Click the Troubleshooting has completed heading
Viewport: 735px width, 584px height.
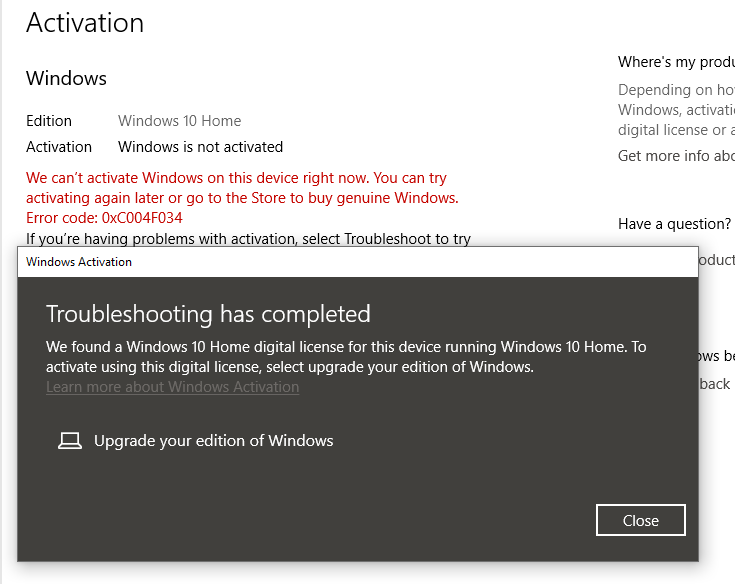(208, 314)
